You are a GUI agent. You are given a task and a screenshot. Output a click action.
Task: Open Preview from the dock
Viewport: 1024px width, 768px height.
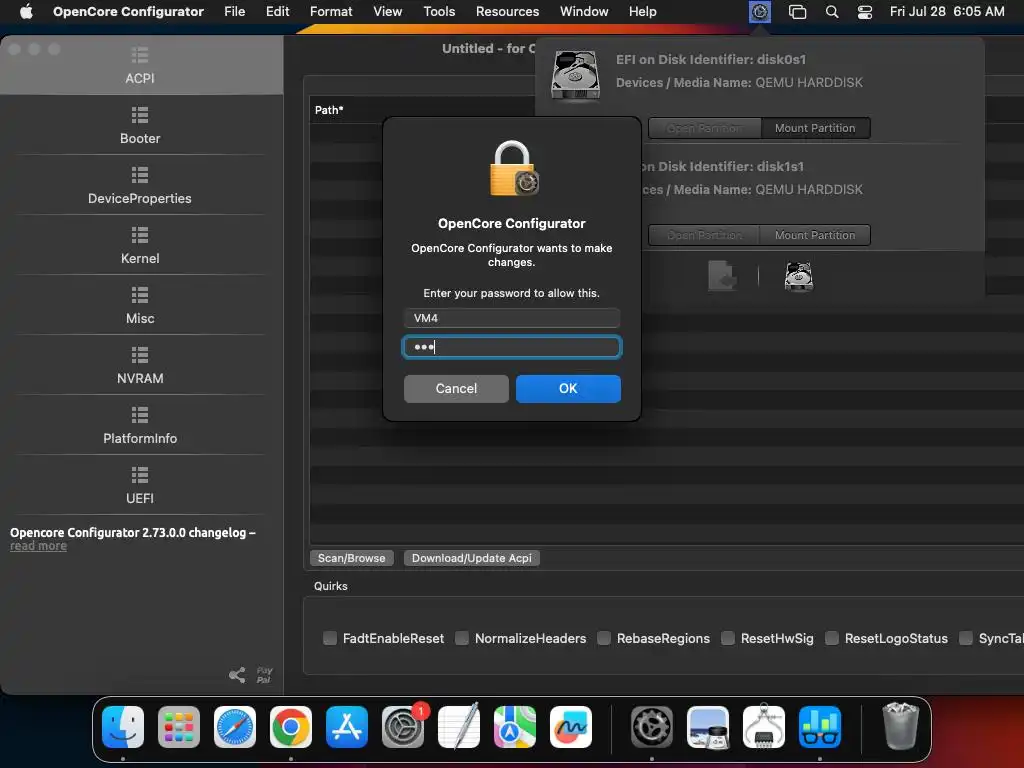click(x=708, y=726)
